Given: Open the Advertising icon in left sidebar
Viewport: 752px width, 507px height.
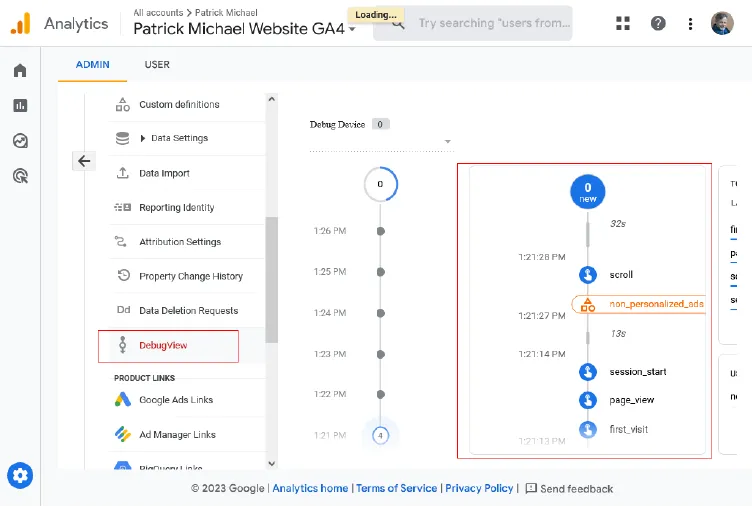Looking at the screenshot, I should click(x=20, y=176).
